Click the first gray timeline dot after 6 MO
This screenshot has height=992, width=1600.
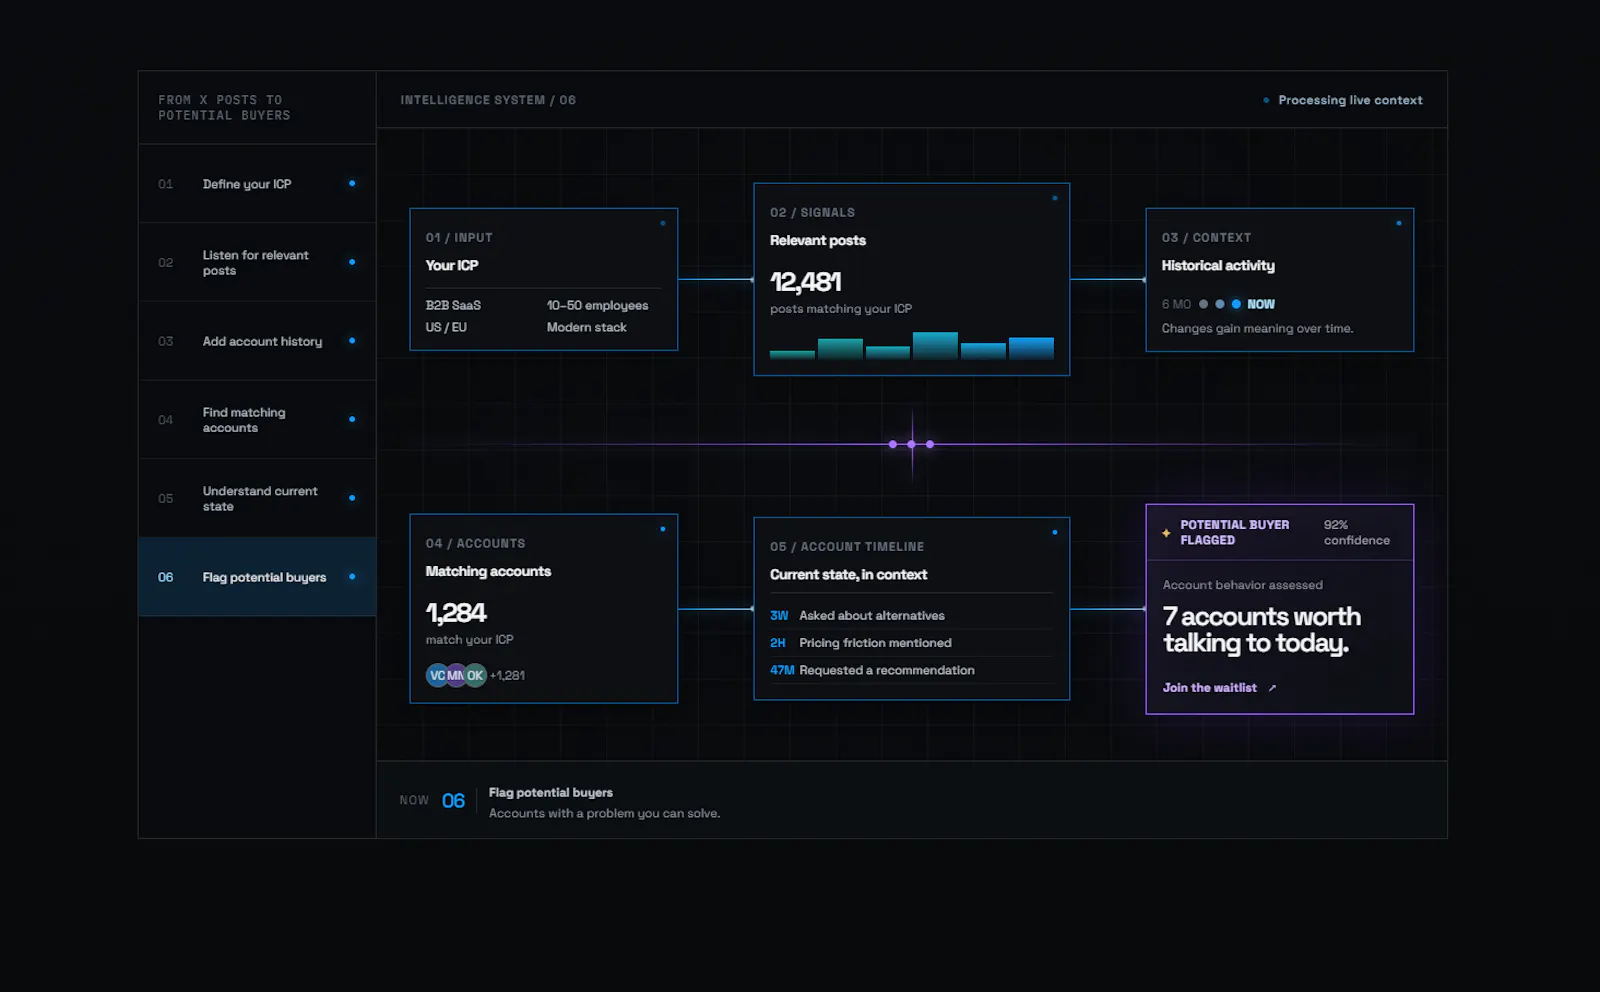point(1203,304)
